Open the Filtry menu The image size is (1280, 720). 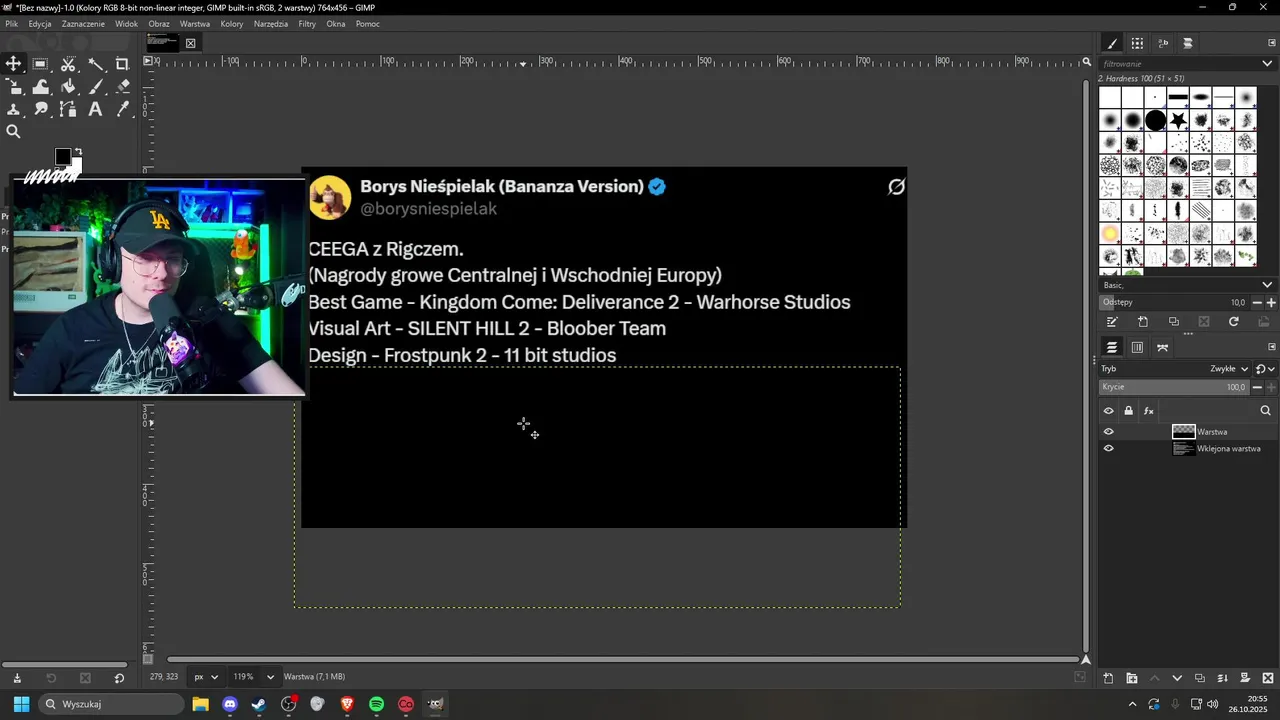click(307, 24)
